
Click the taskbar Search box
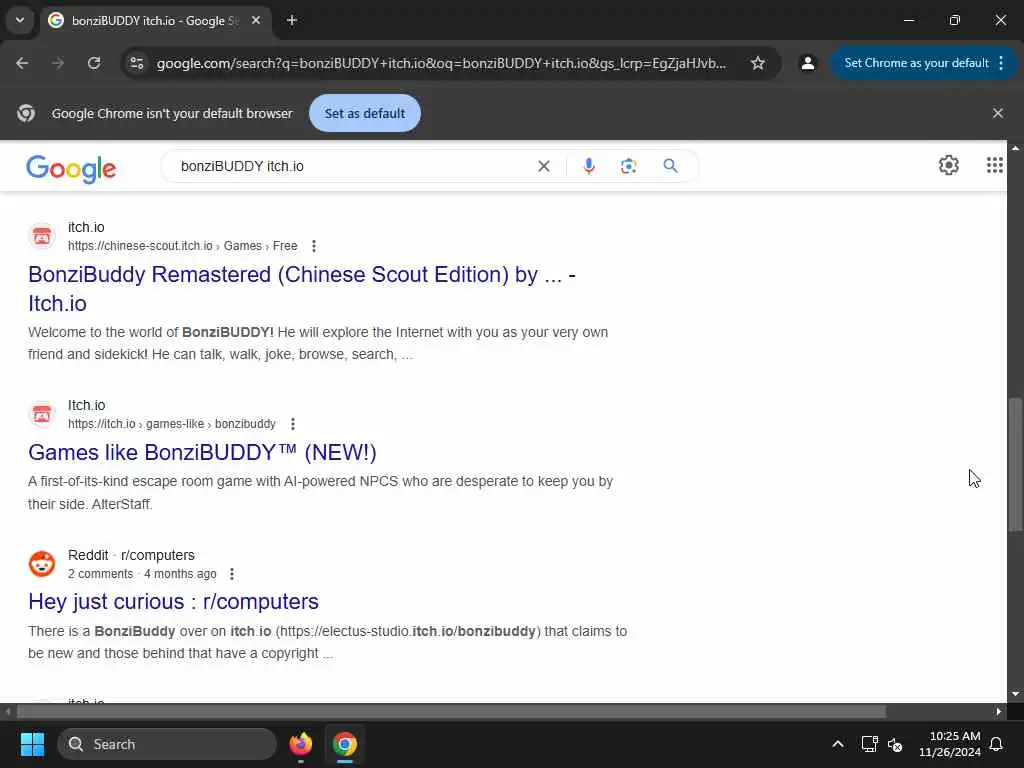(x=167, y=744)
